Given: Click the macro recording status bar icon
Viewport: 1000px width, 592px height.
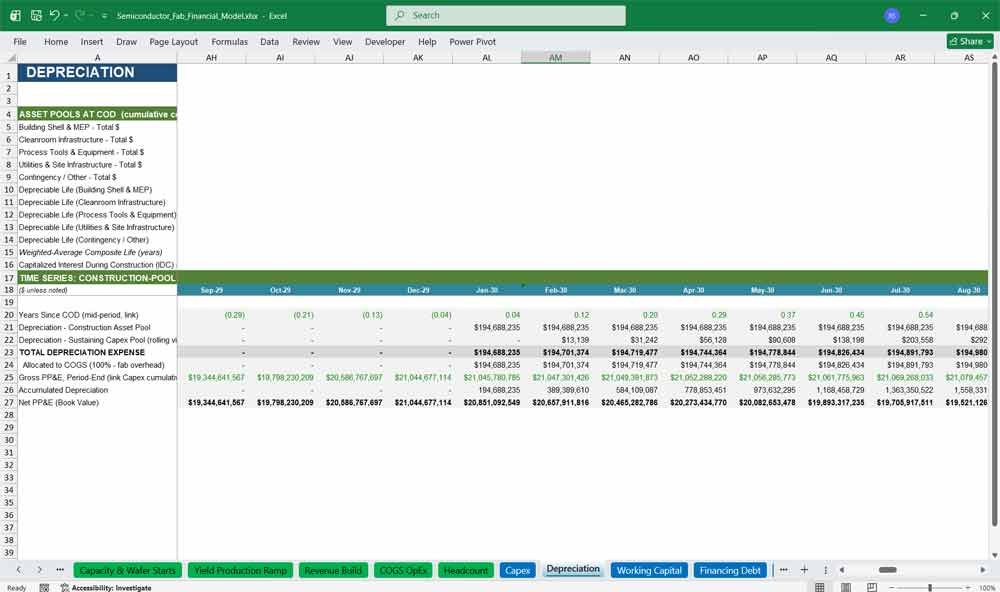Looking at the screenshot, I should 44,588.
